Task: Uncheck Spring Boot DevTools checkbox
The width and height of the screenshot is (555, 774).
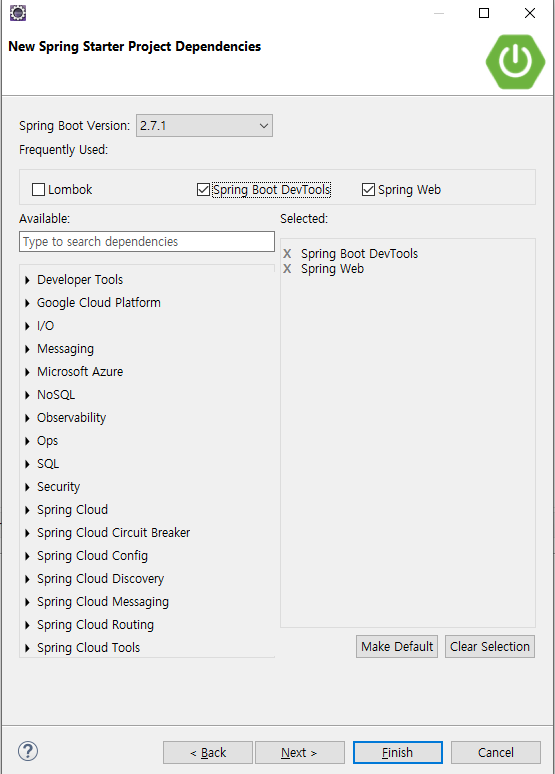Action: click(203, 190)
